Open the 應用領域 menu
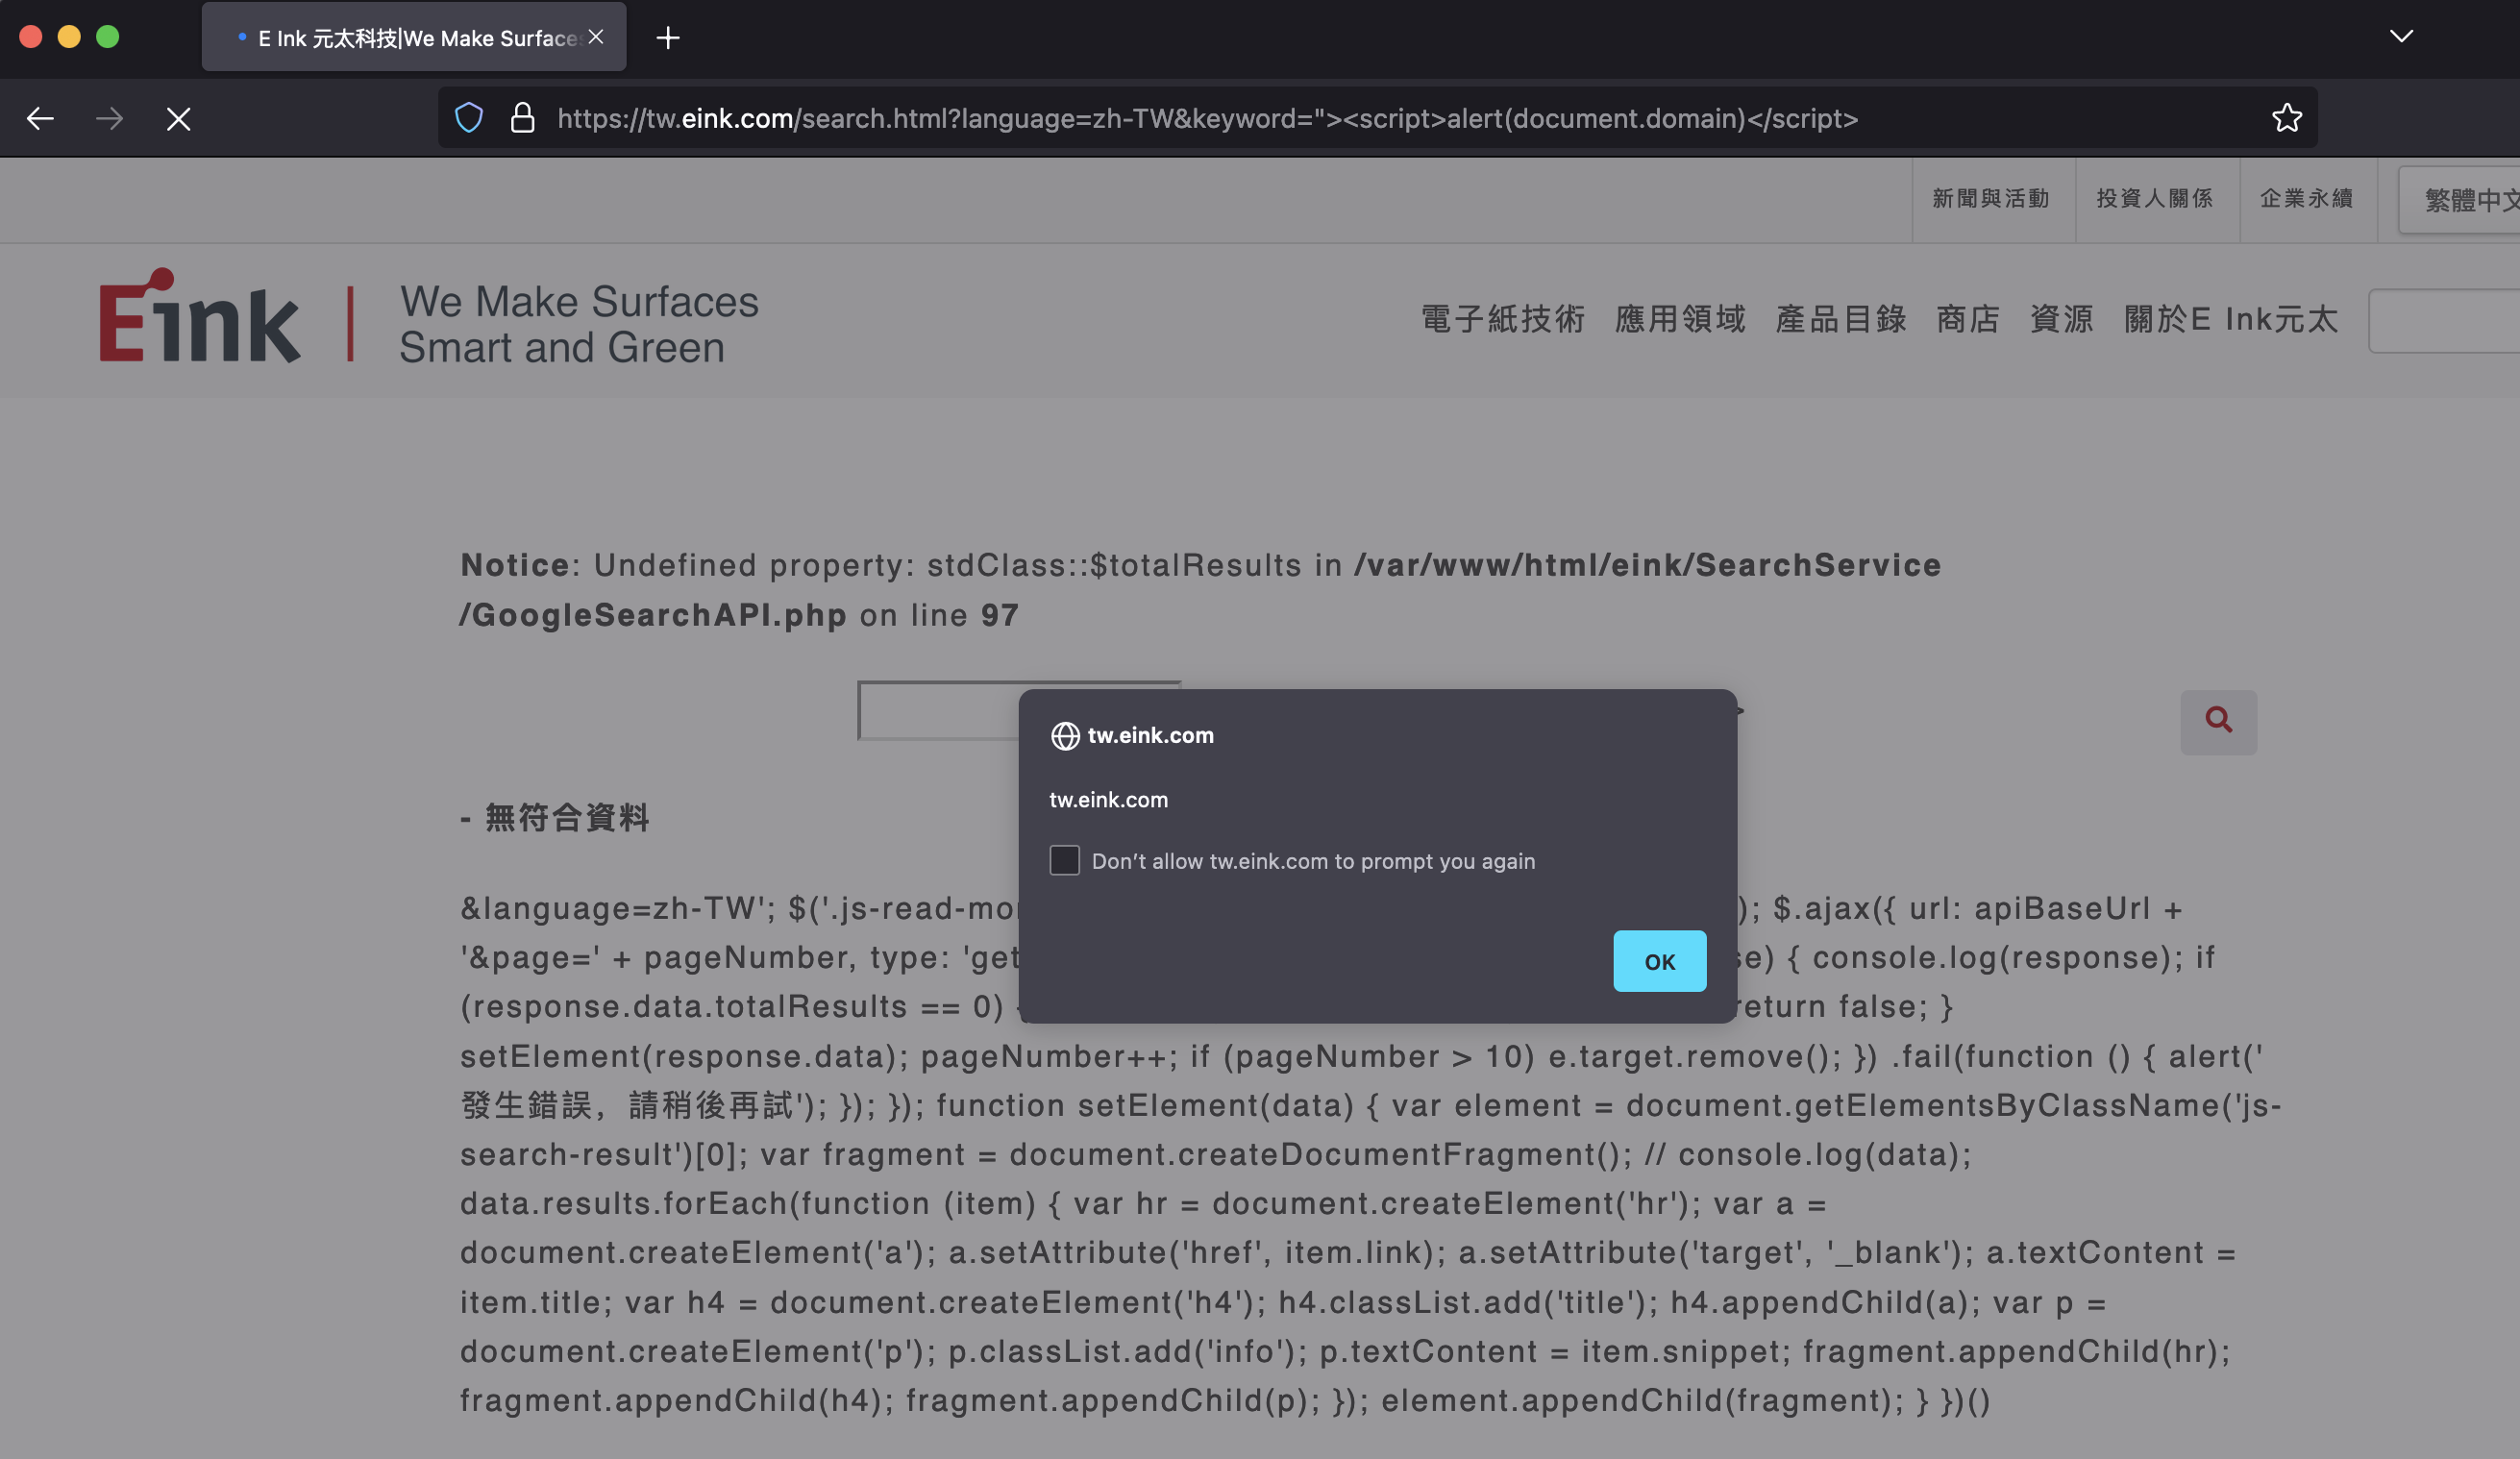This screenshot has width=2520, height=1459. (1680, 319)
